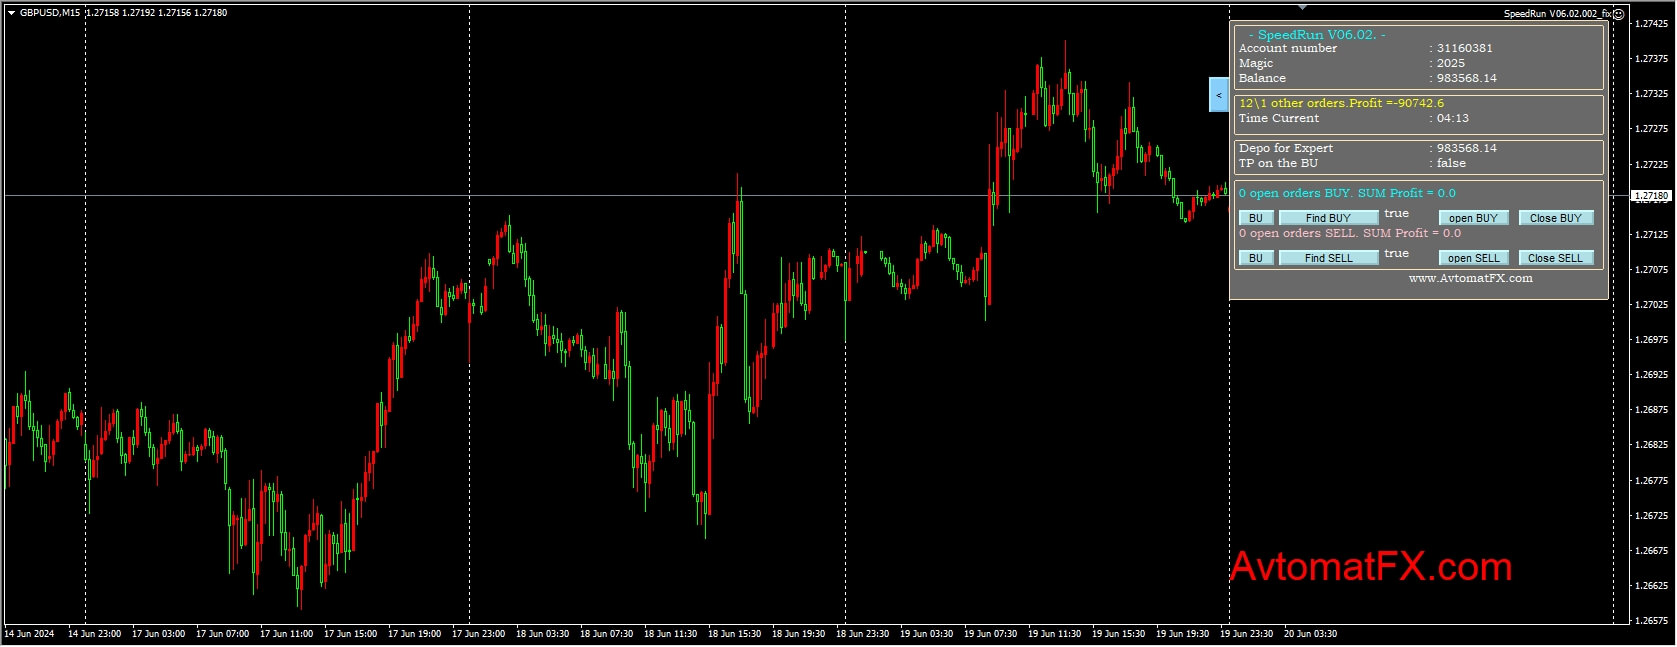Click the '18 Jun 15:30' time axis label

pos(734,634)
